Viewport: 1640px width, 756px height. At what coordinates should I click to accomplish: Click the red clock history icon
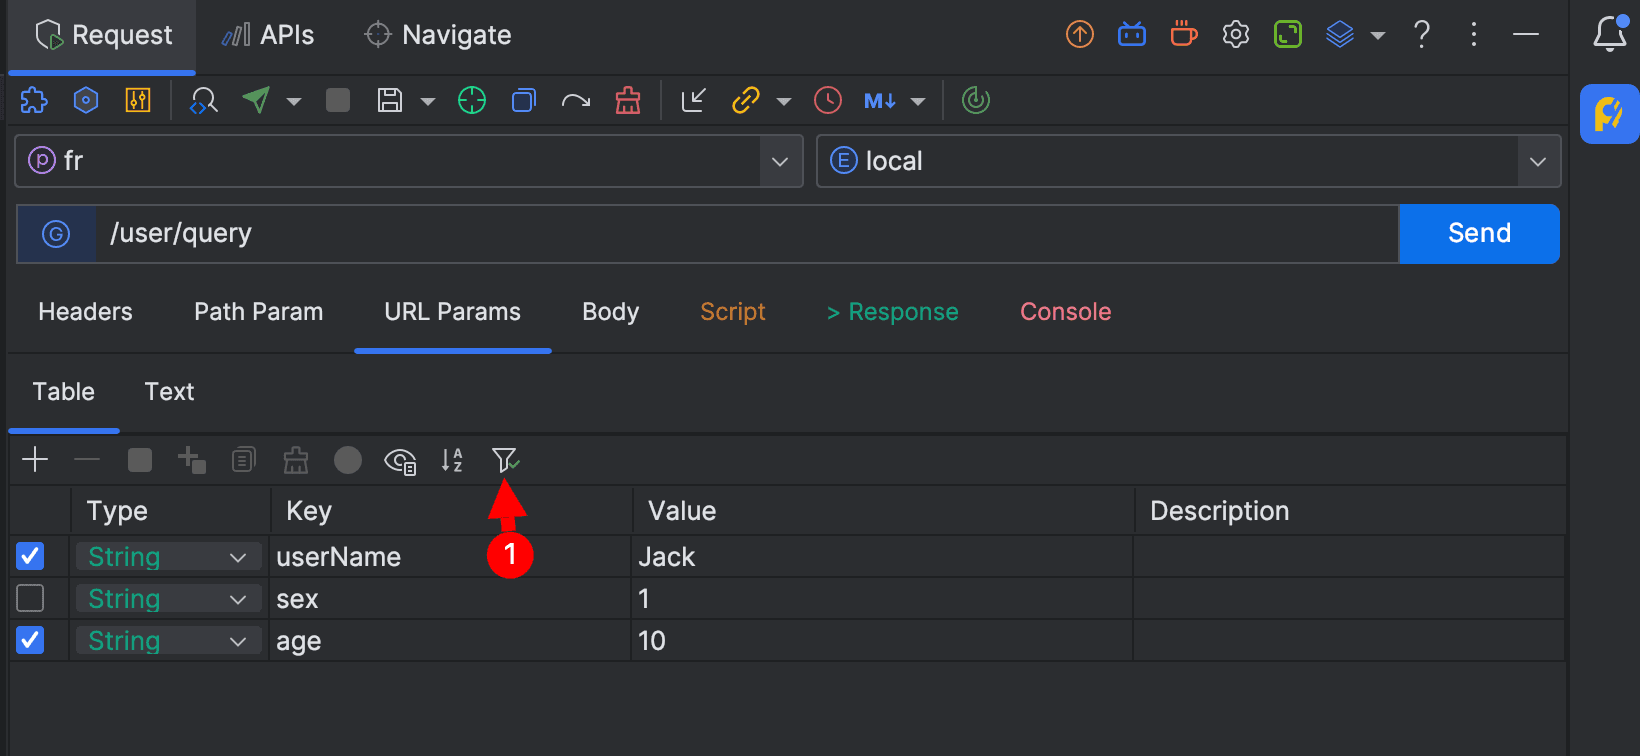click(828, 100)
